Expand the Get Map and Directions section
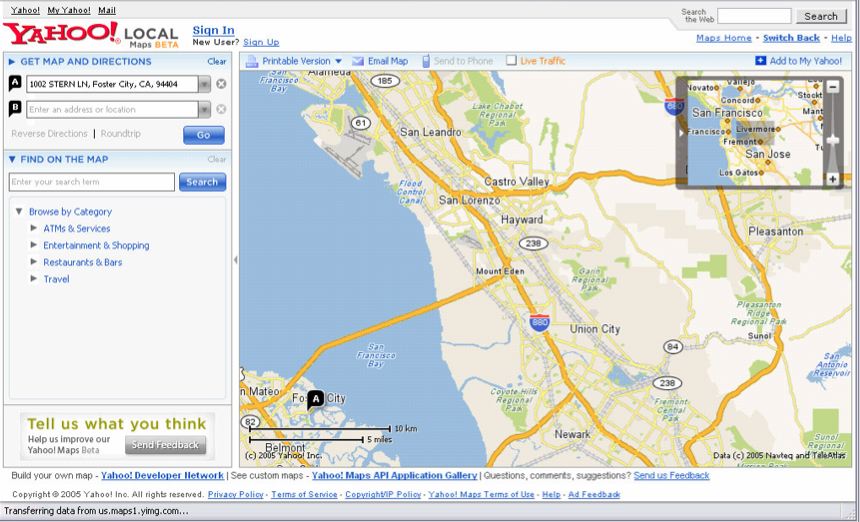 coord(12,62)
